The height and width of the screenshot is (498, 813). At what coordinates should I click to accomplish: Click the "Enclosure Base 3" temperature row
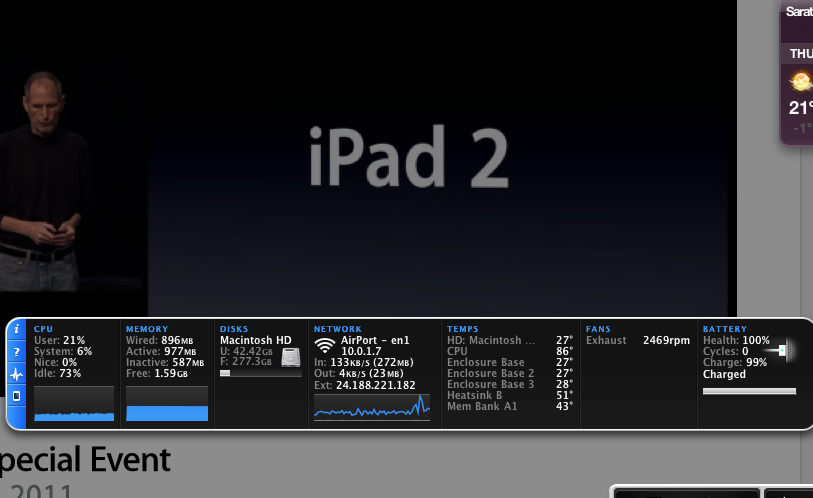tap(510, 384)
